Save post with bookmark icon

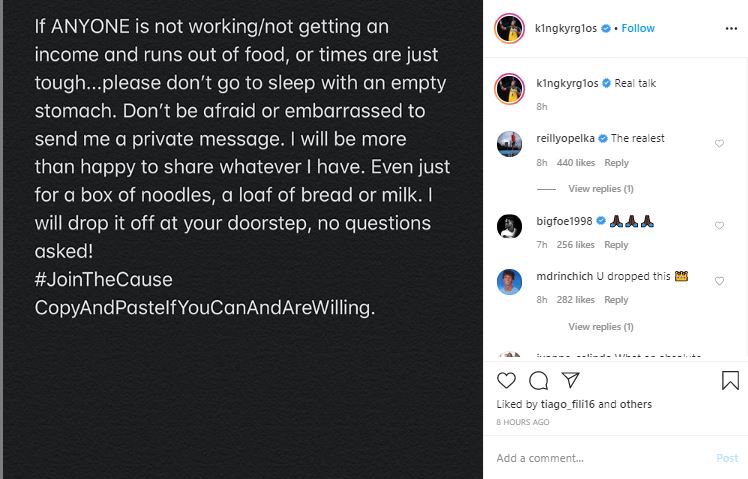point(730,380)
